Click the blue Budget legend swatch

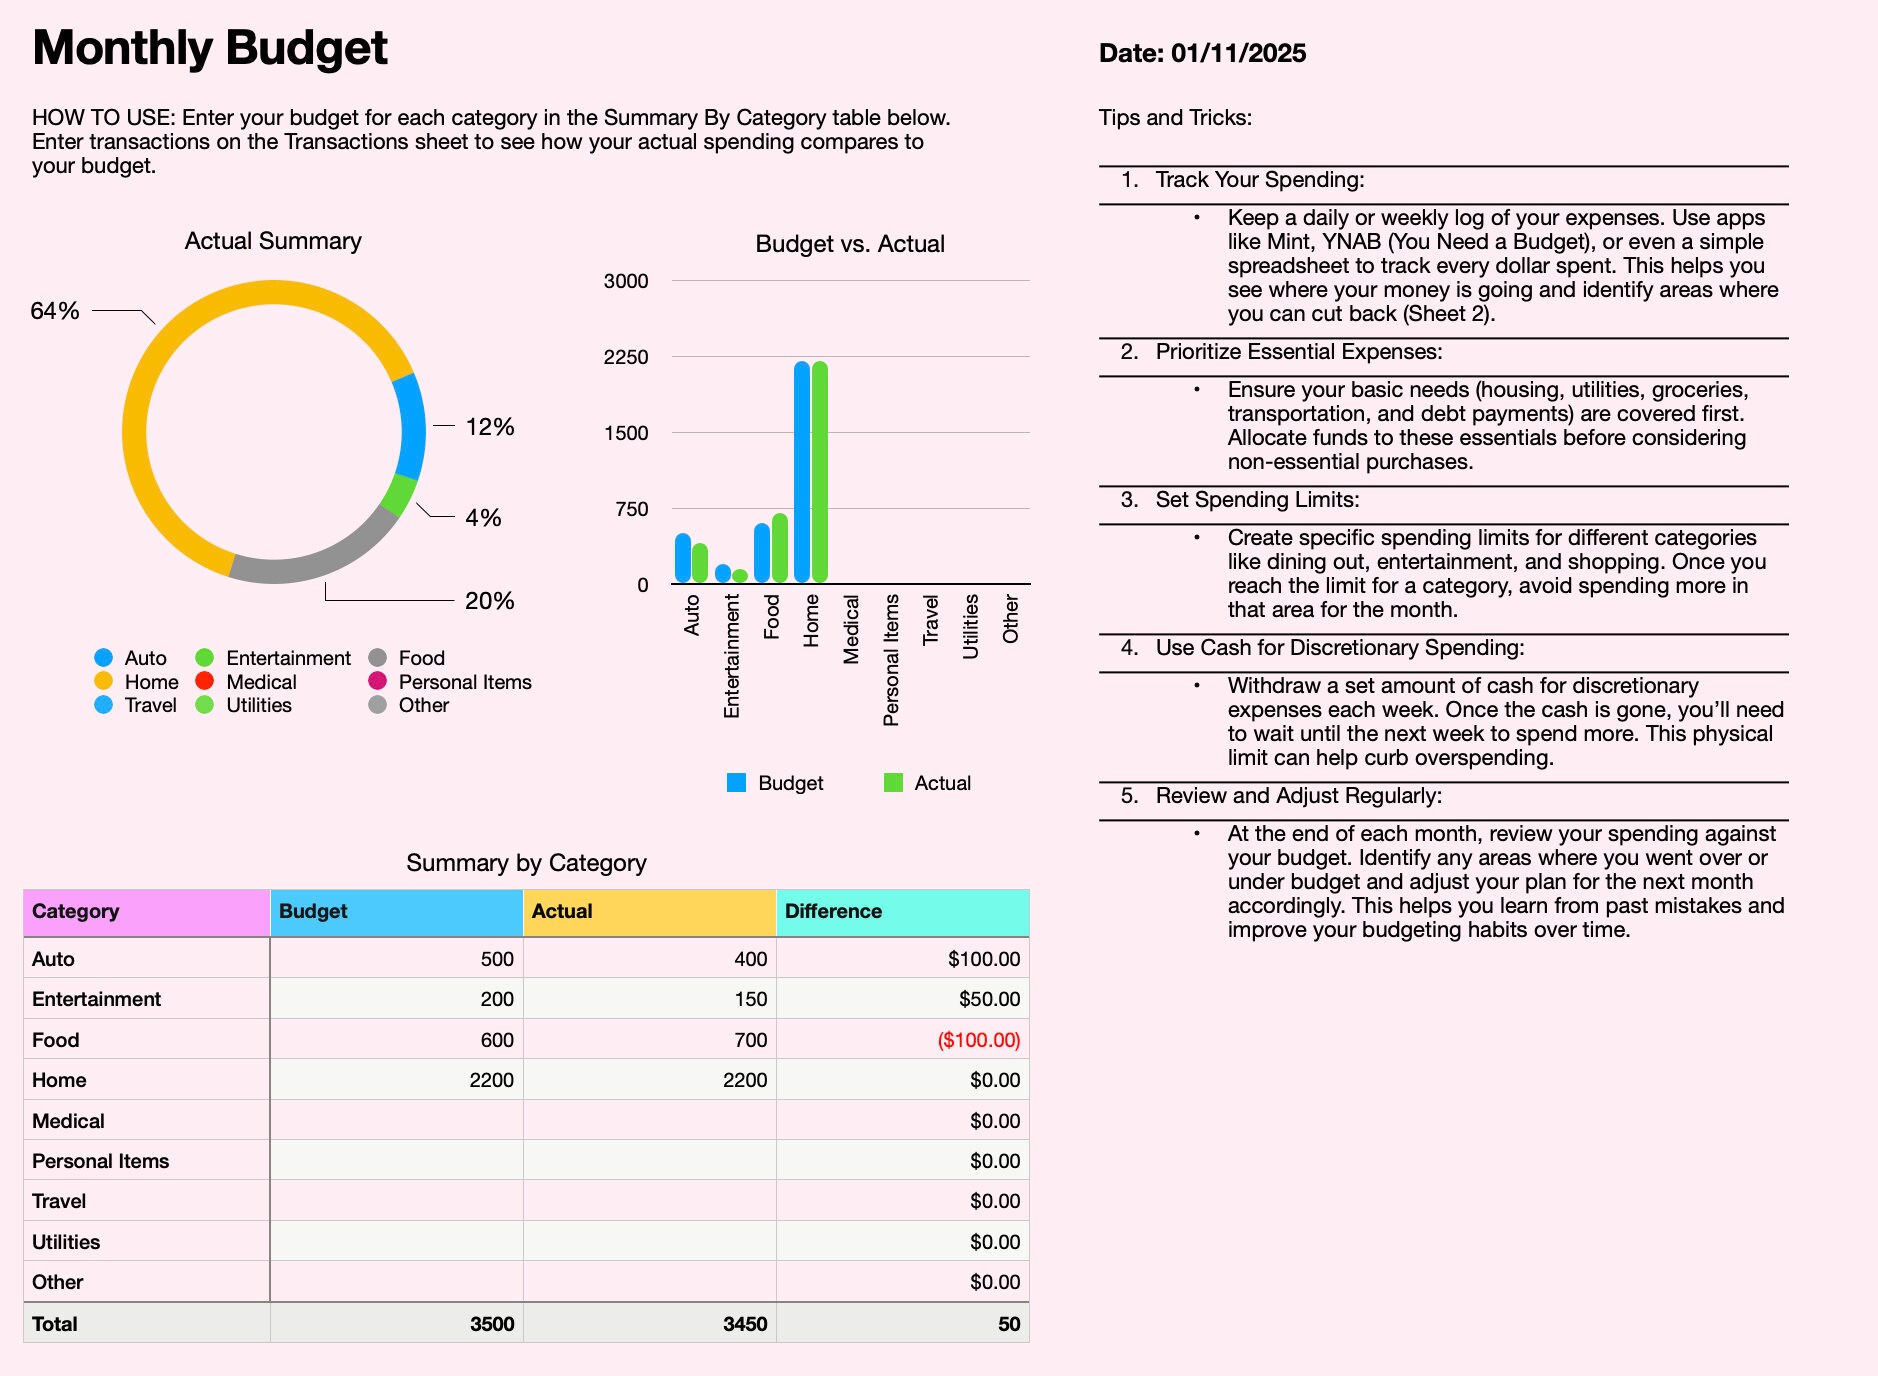tap(736, 783)
